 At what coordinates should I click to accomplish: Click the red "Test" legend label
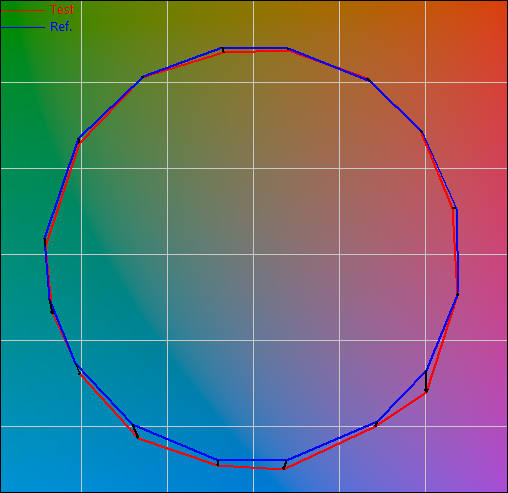(x=62, y=10)
